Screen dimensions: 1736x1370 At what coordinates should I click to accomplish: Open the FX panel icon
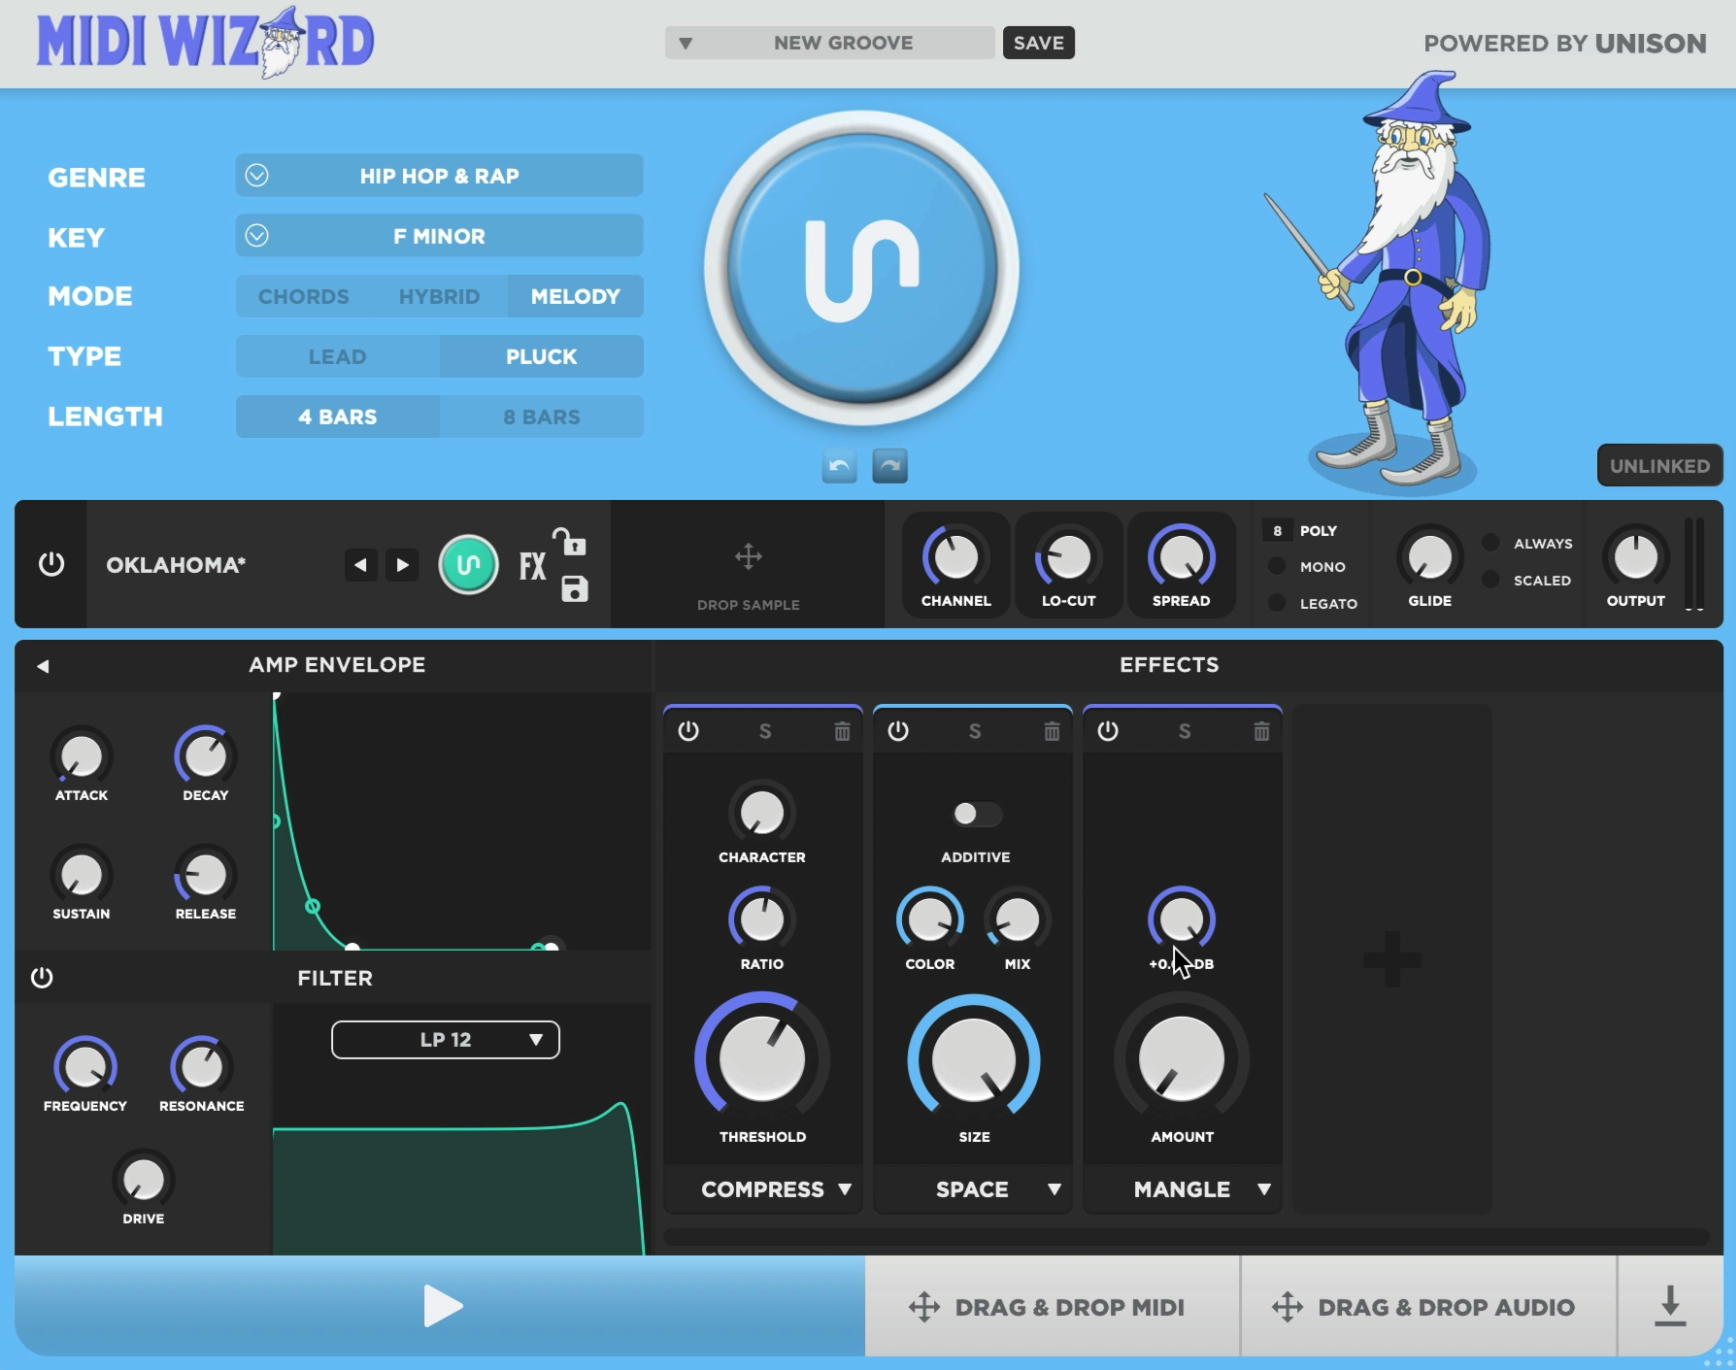(x=532, y=566)
